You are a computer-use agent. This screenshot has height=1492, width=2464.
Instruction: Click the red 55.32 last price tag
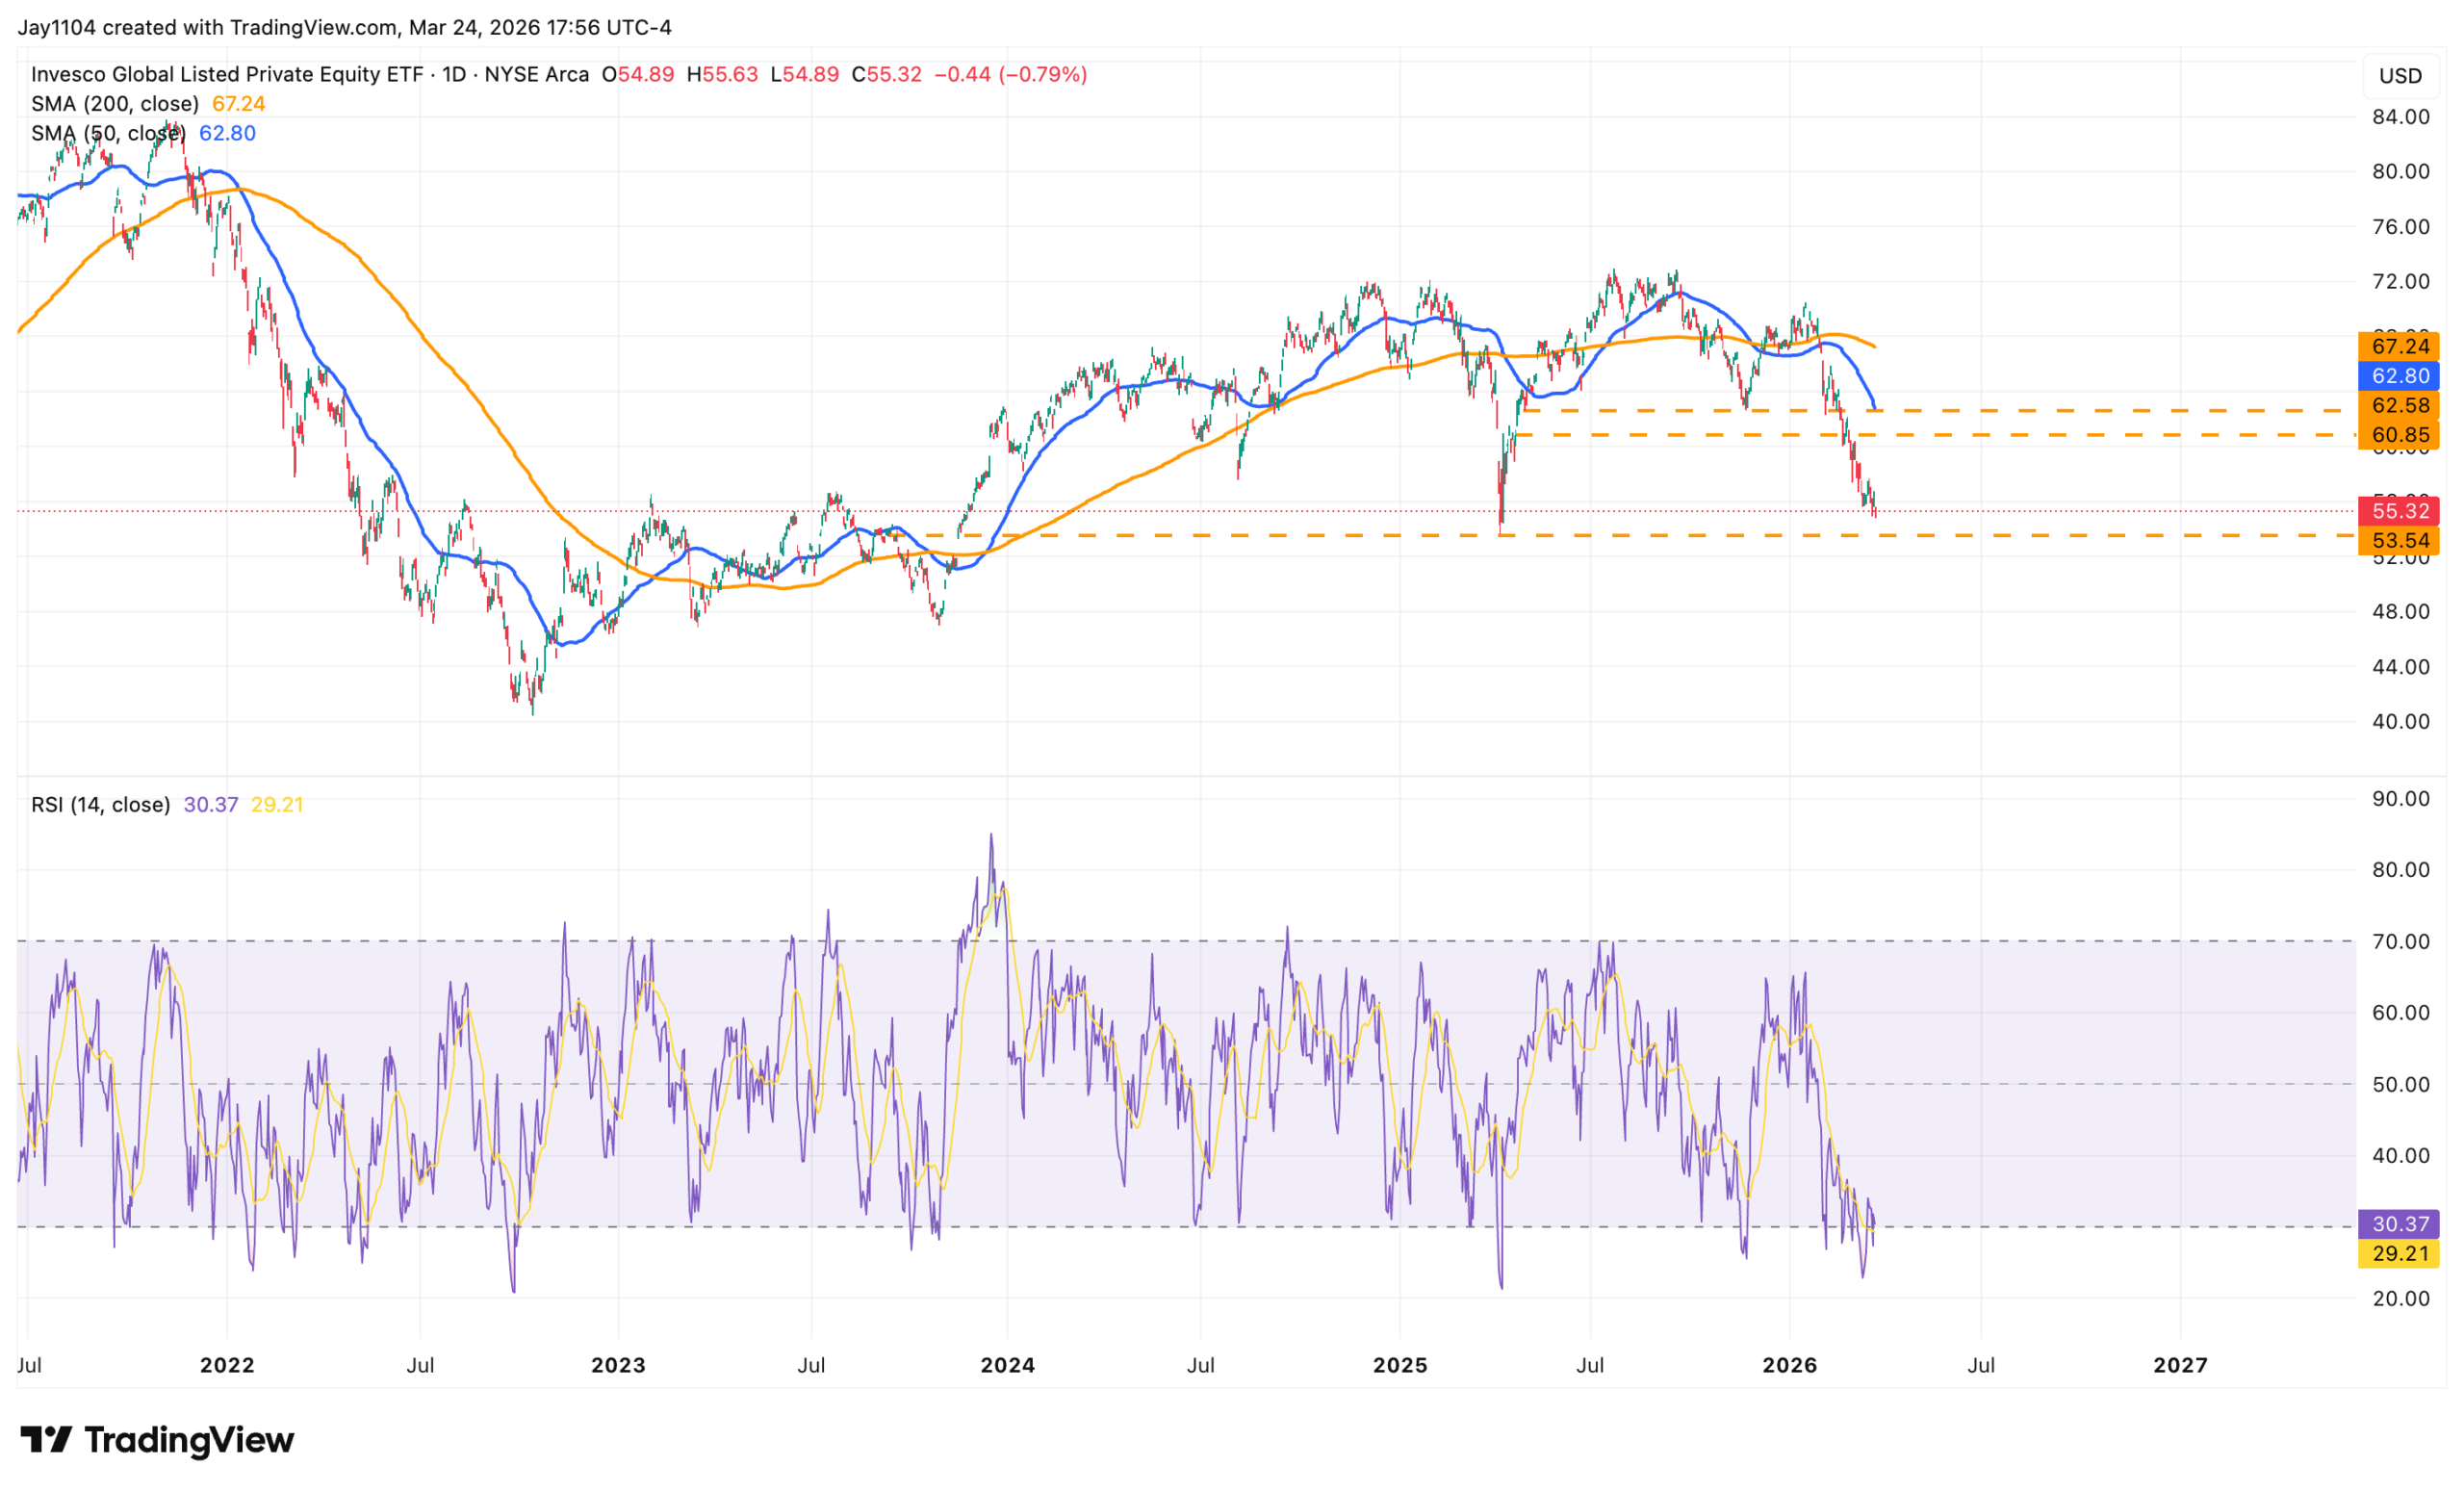[2399, 511]
